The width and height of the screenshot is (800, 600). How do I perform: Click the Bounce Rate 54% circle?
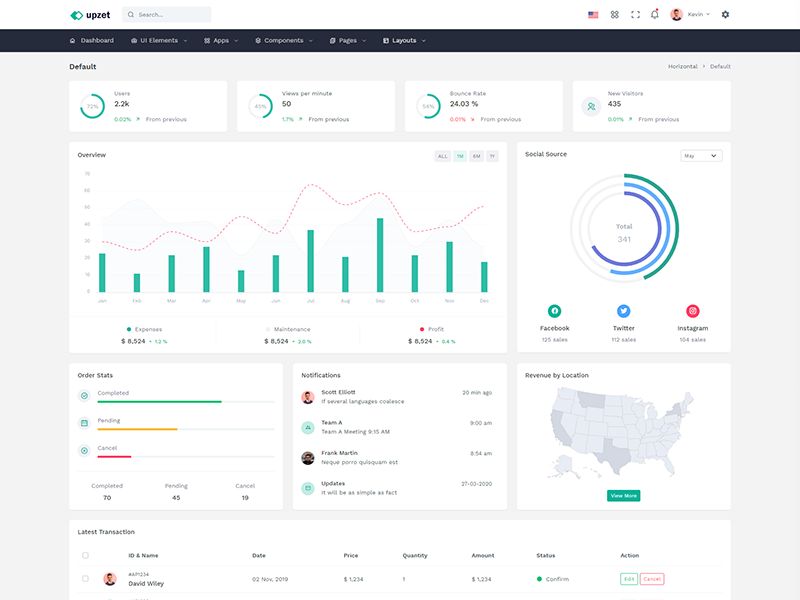pyautogui.click(x=428, y=106)
